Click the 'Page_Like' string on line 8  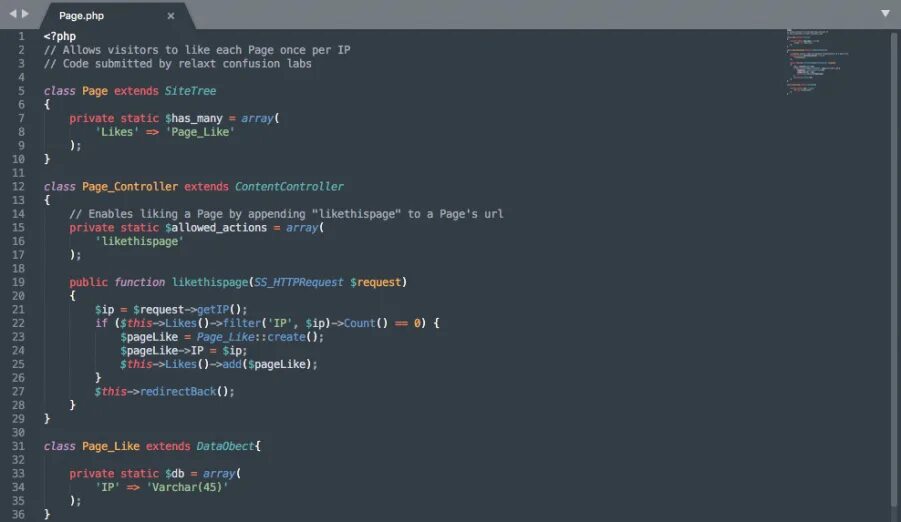coord(200,132)
